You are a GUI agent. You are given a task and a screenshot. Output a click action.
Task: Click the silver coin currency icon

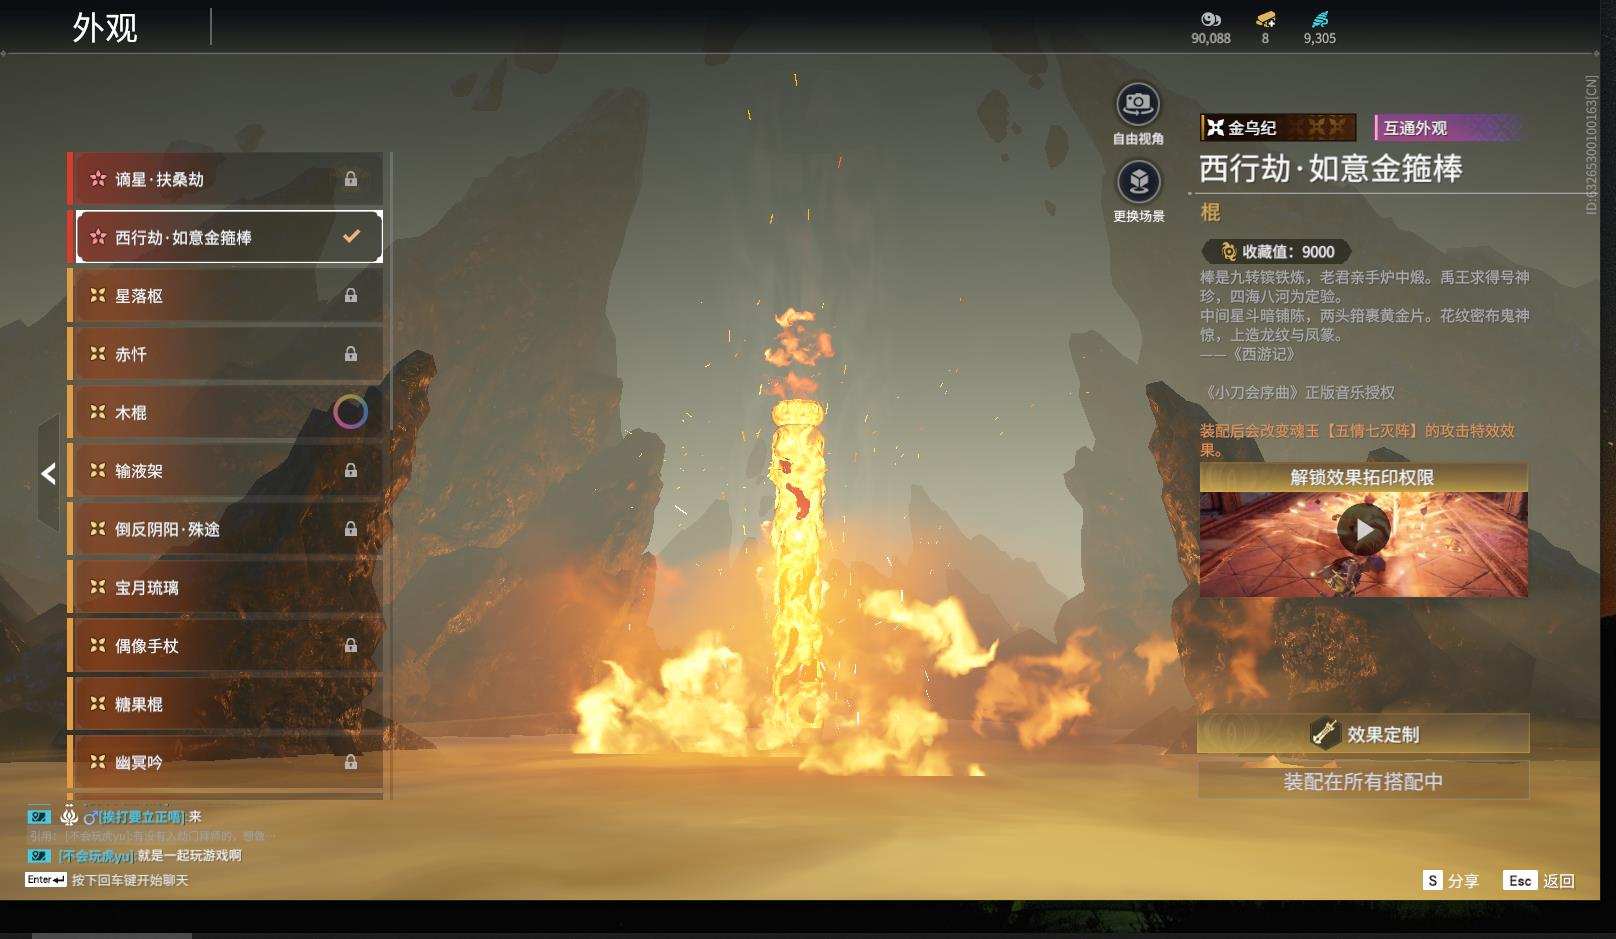coord(1211,19)
